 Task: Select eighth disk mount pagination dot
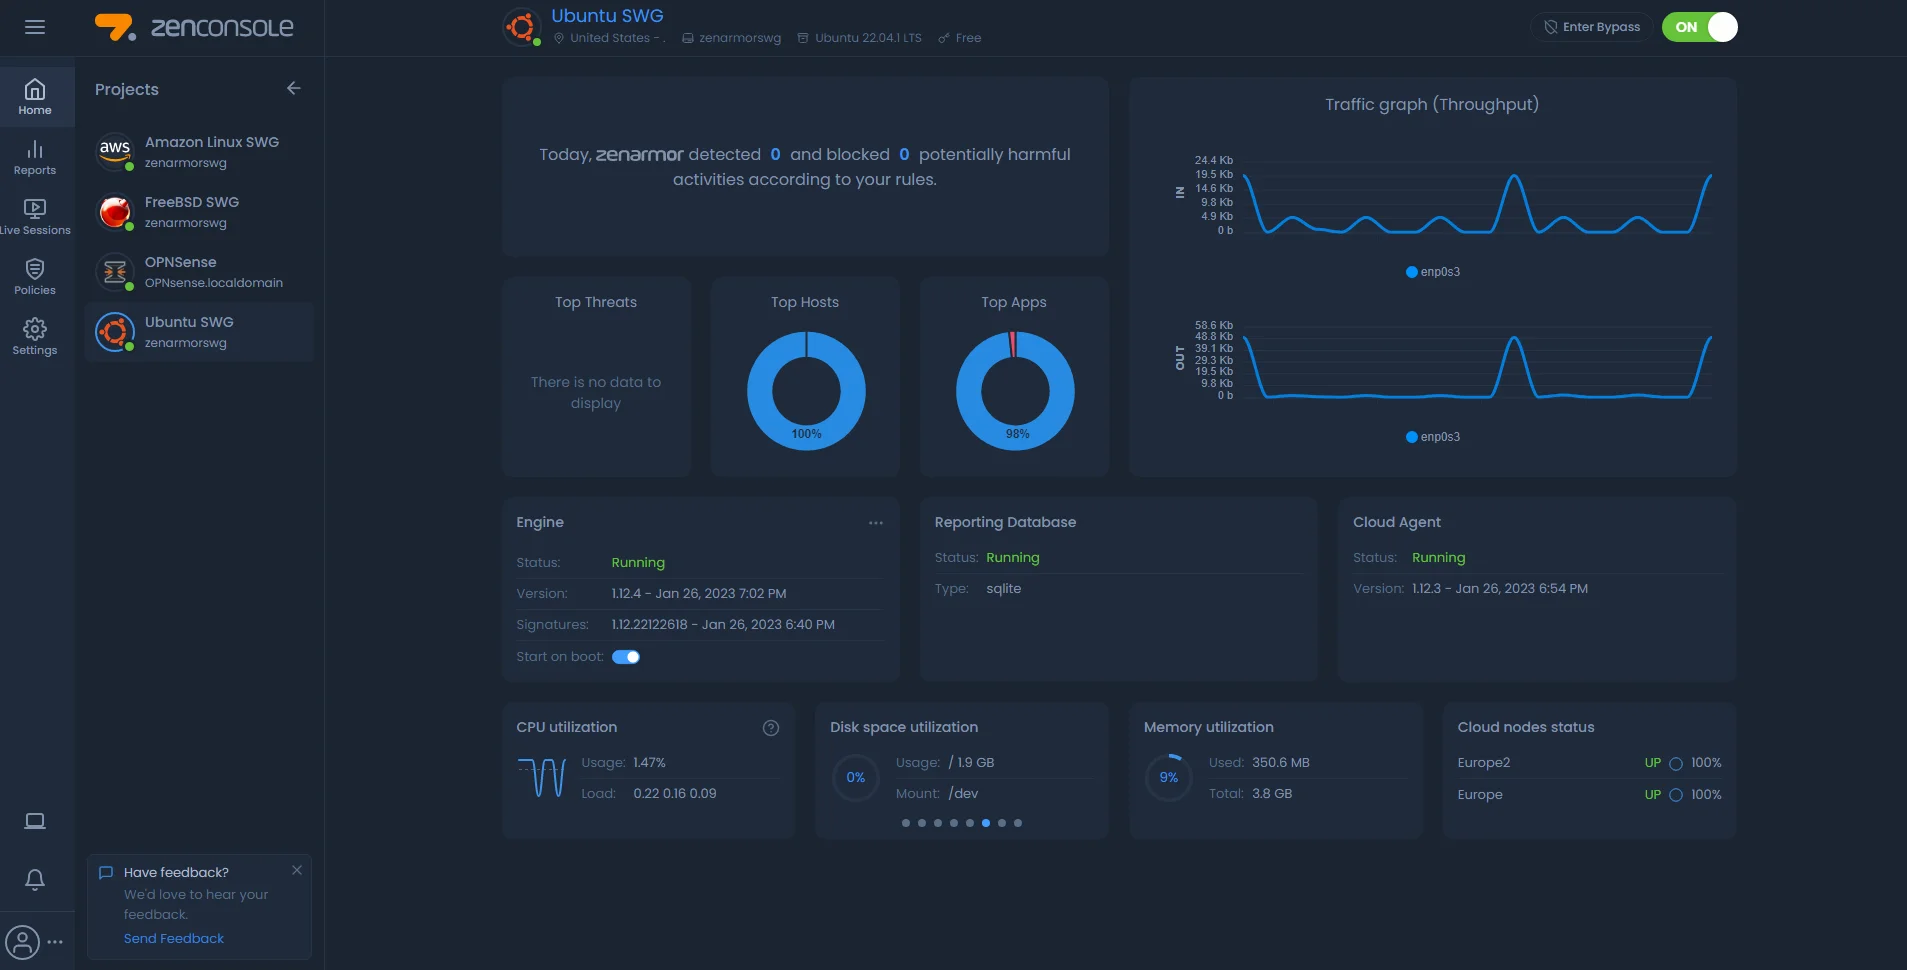(1018, 823)
